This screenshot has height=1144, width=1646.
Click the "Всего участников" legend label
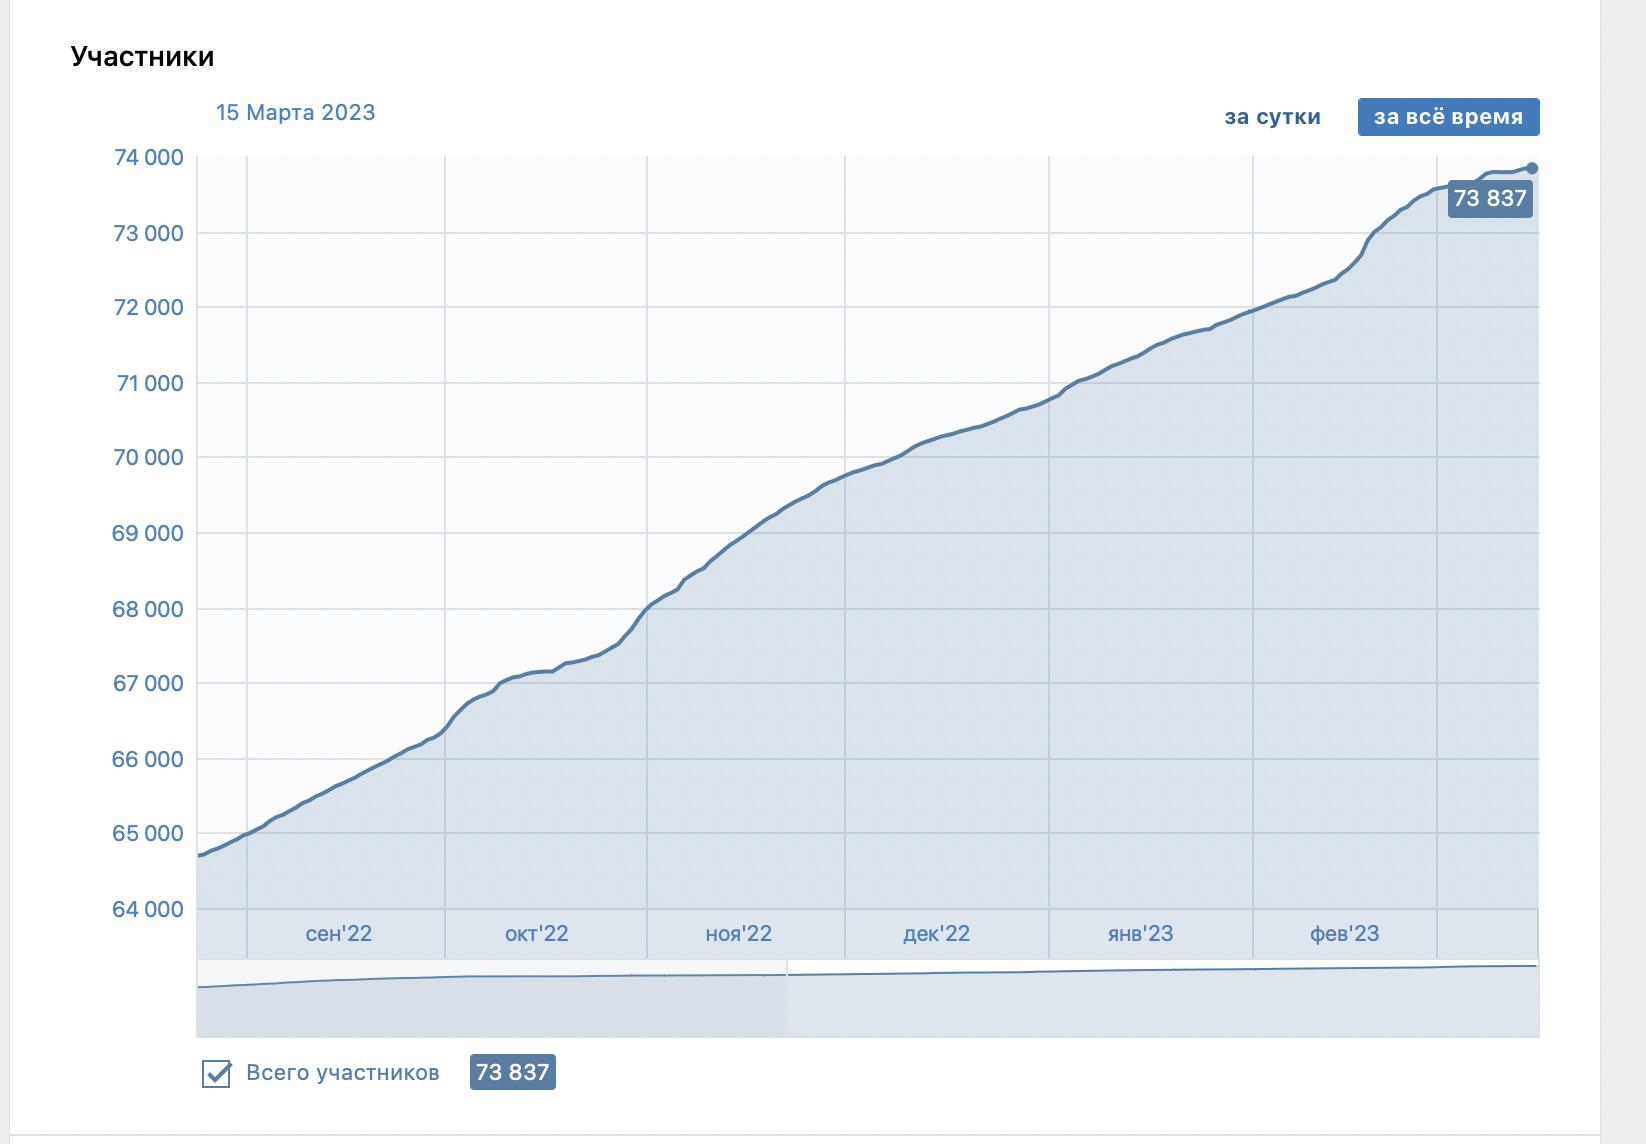[x=343, y=1073]
